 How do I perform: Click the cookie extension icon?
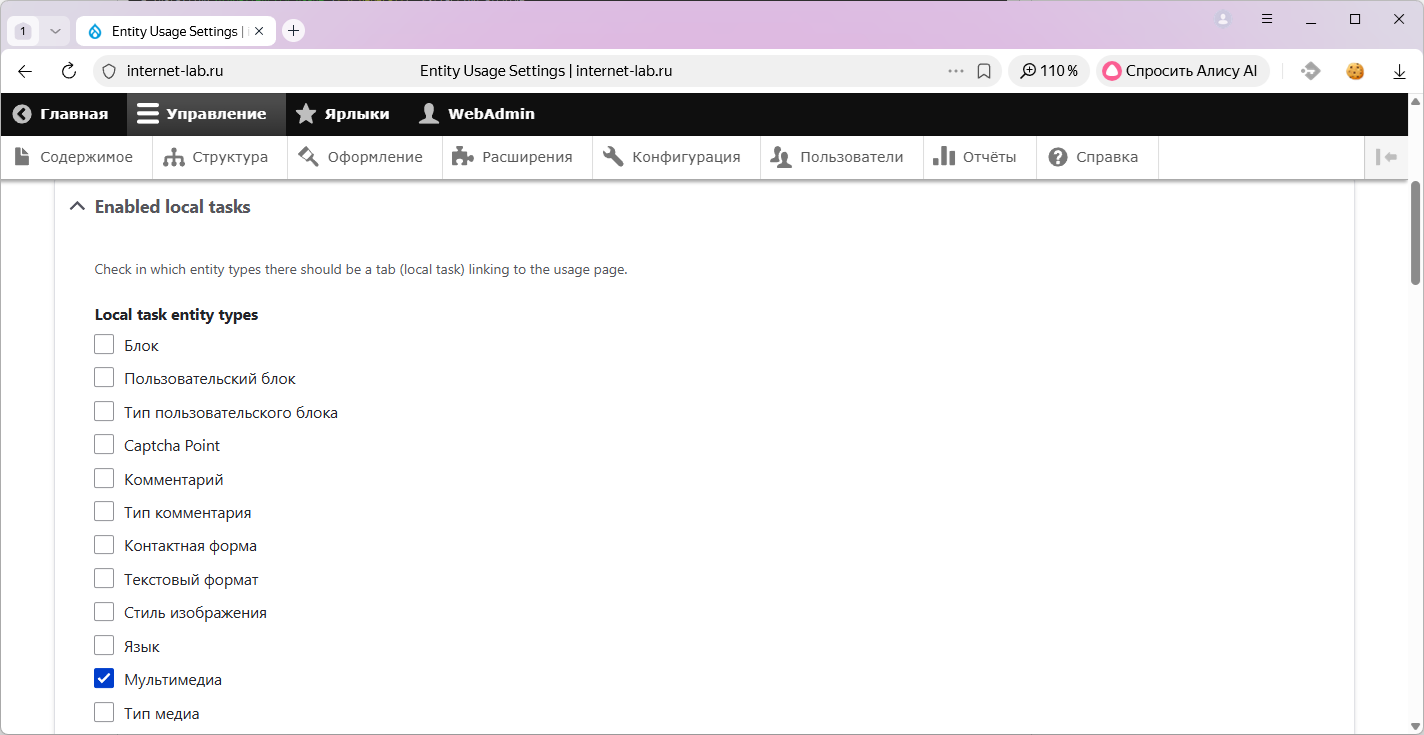point(1355,71)
